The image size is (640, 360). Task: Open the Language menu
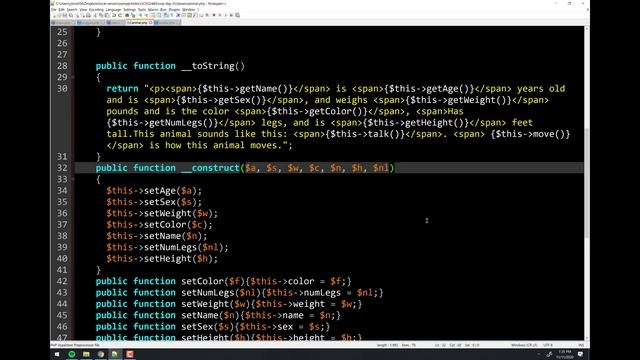click(113, 9)
